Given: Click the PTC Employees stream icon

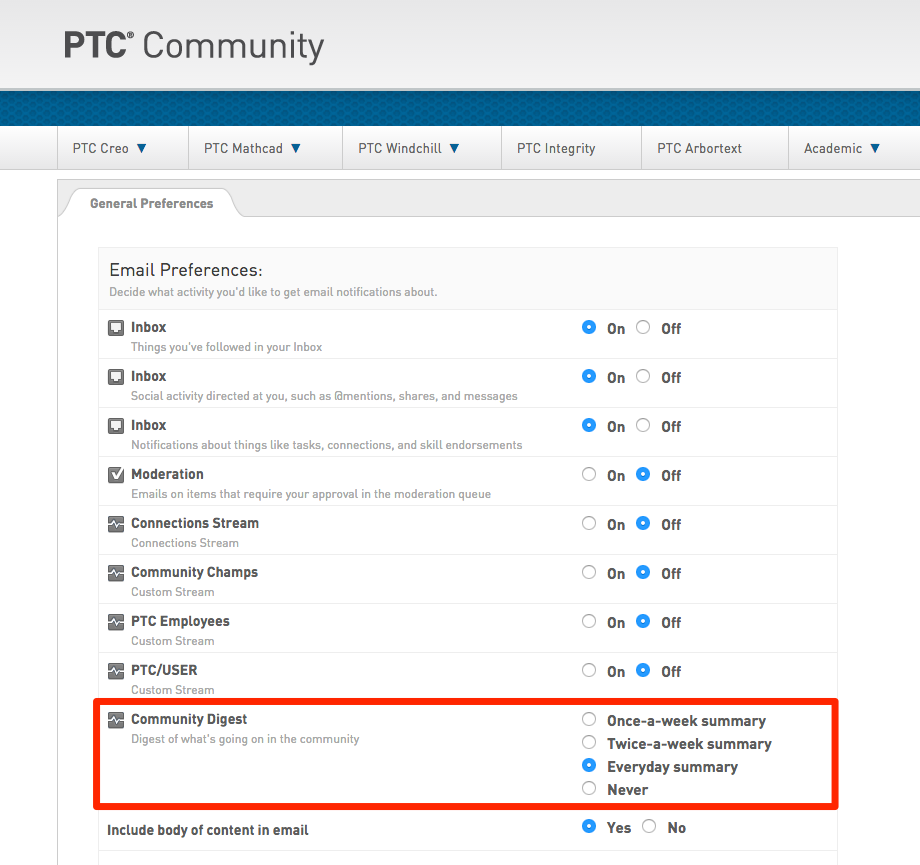Looking at the screenshot, I should 116,621.
